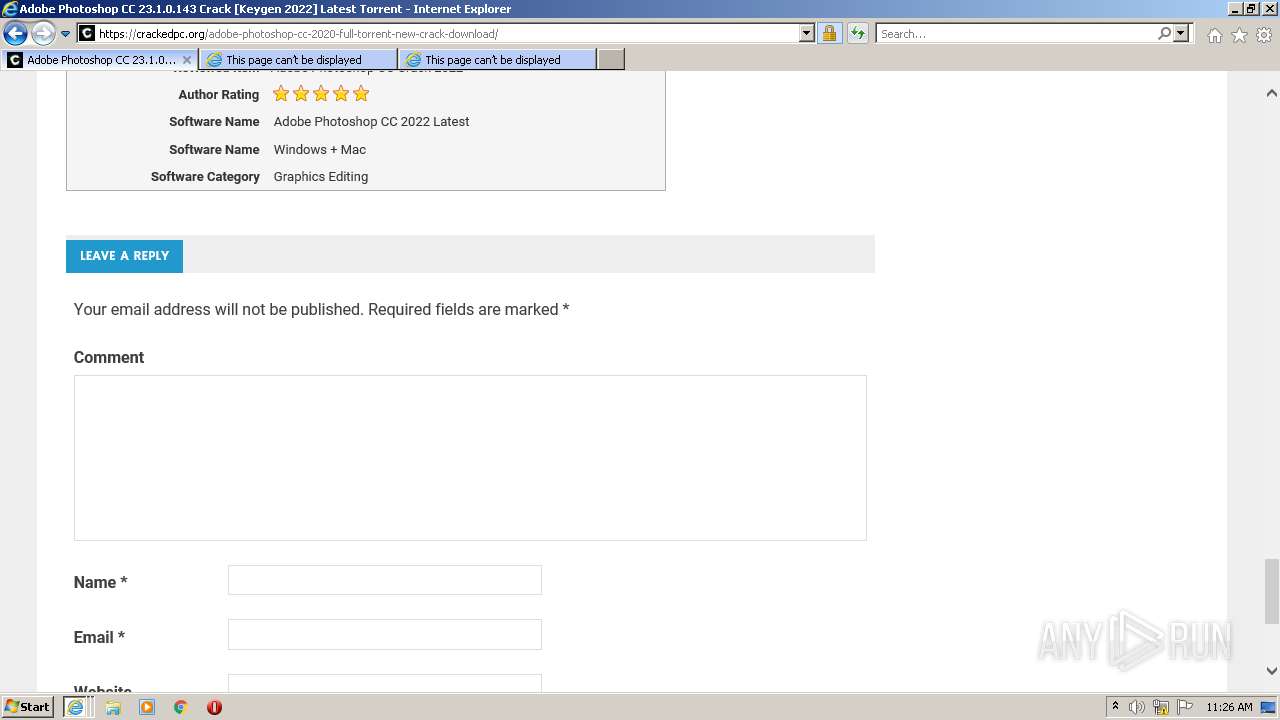Screen dimensions: 1280x720
Task: Open the red security taskbar icon
Action: pyautogui.click(x=214, y=707)
